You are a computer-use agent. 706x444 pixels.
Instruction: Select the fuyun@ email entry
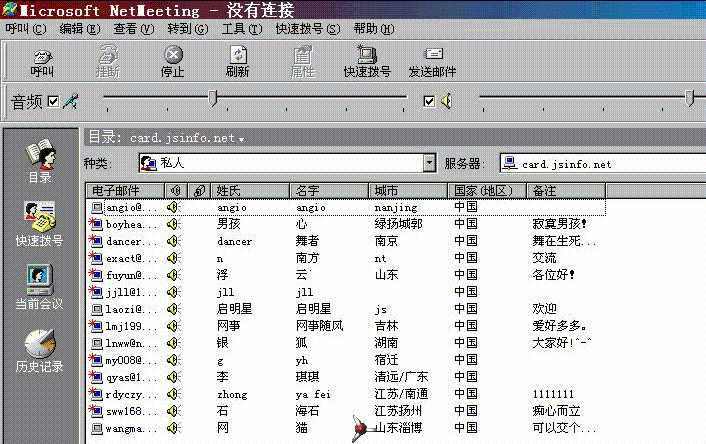(x=131, y=275)
